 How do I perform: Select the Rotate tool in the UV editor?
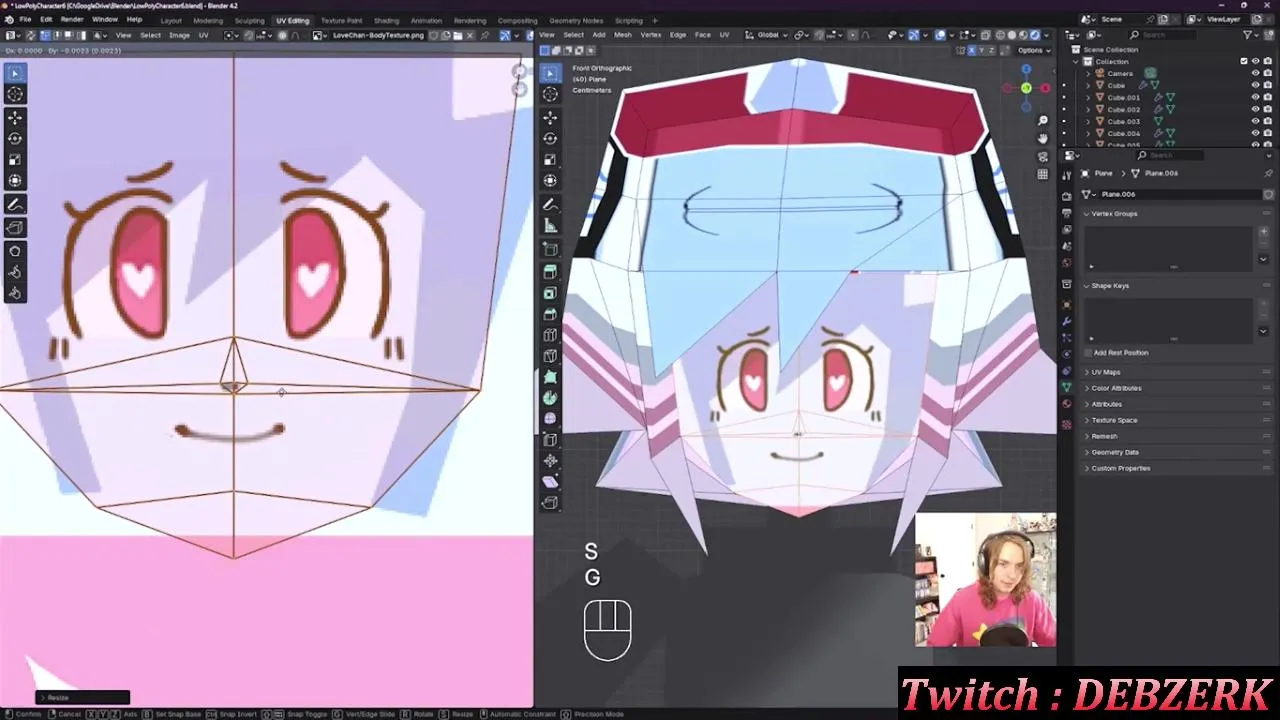15,138
